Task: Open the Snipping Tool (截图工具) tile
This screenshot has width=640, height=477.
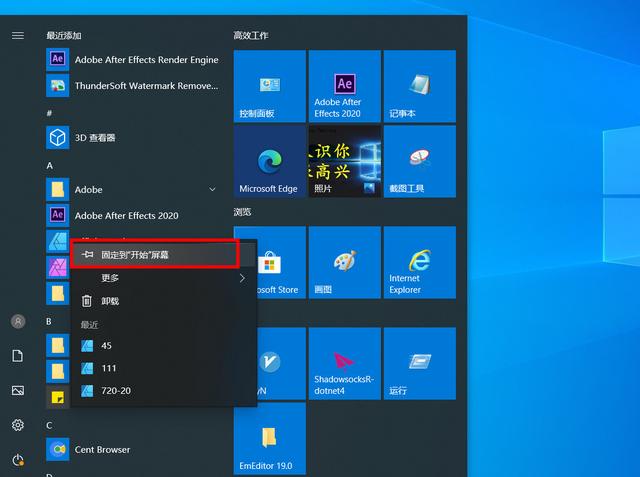Action: point(419,161)
